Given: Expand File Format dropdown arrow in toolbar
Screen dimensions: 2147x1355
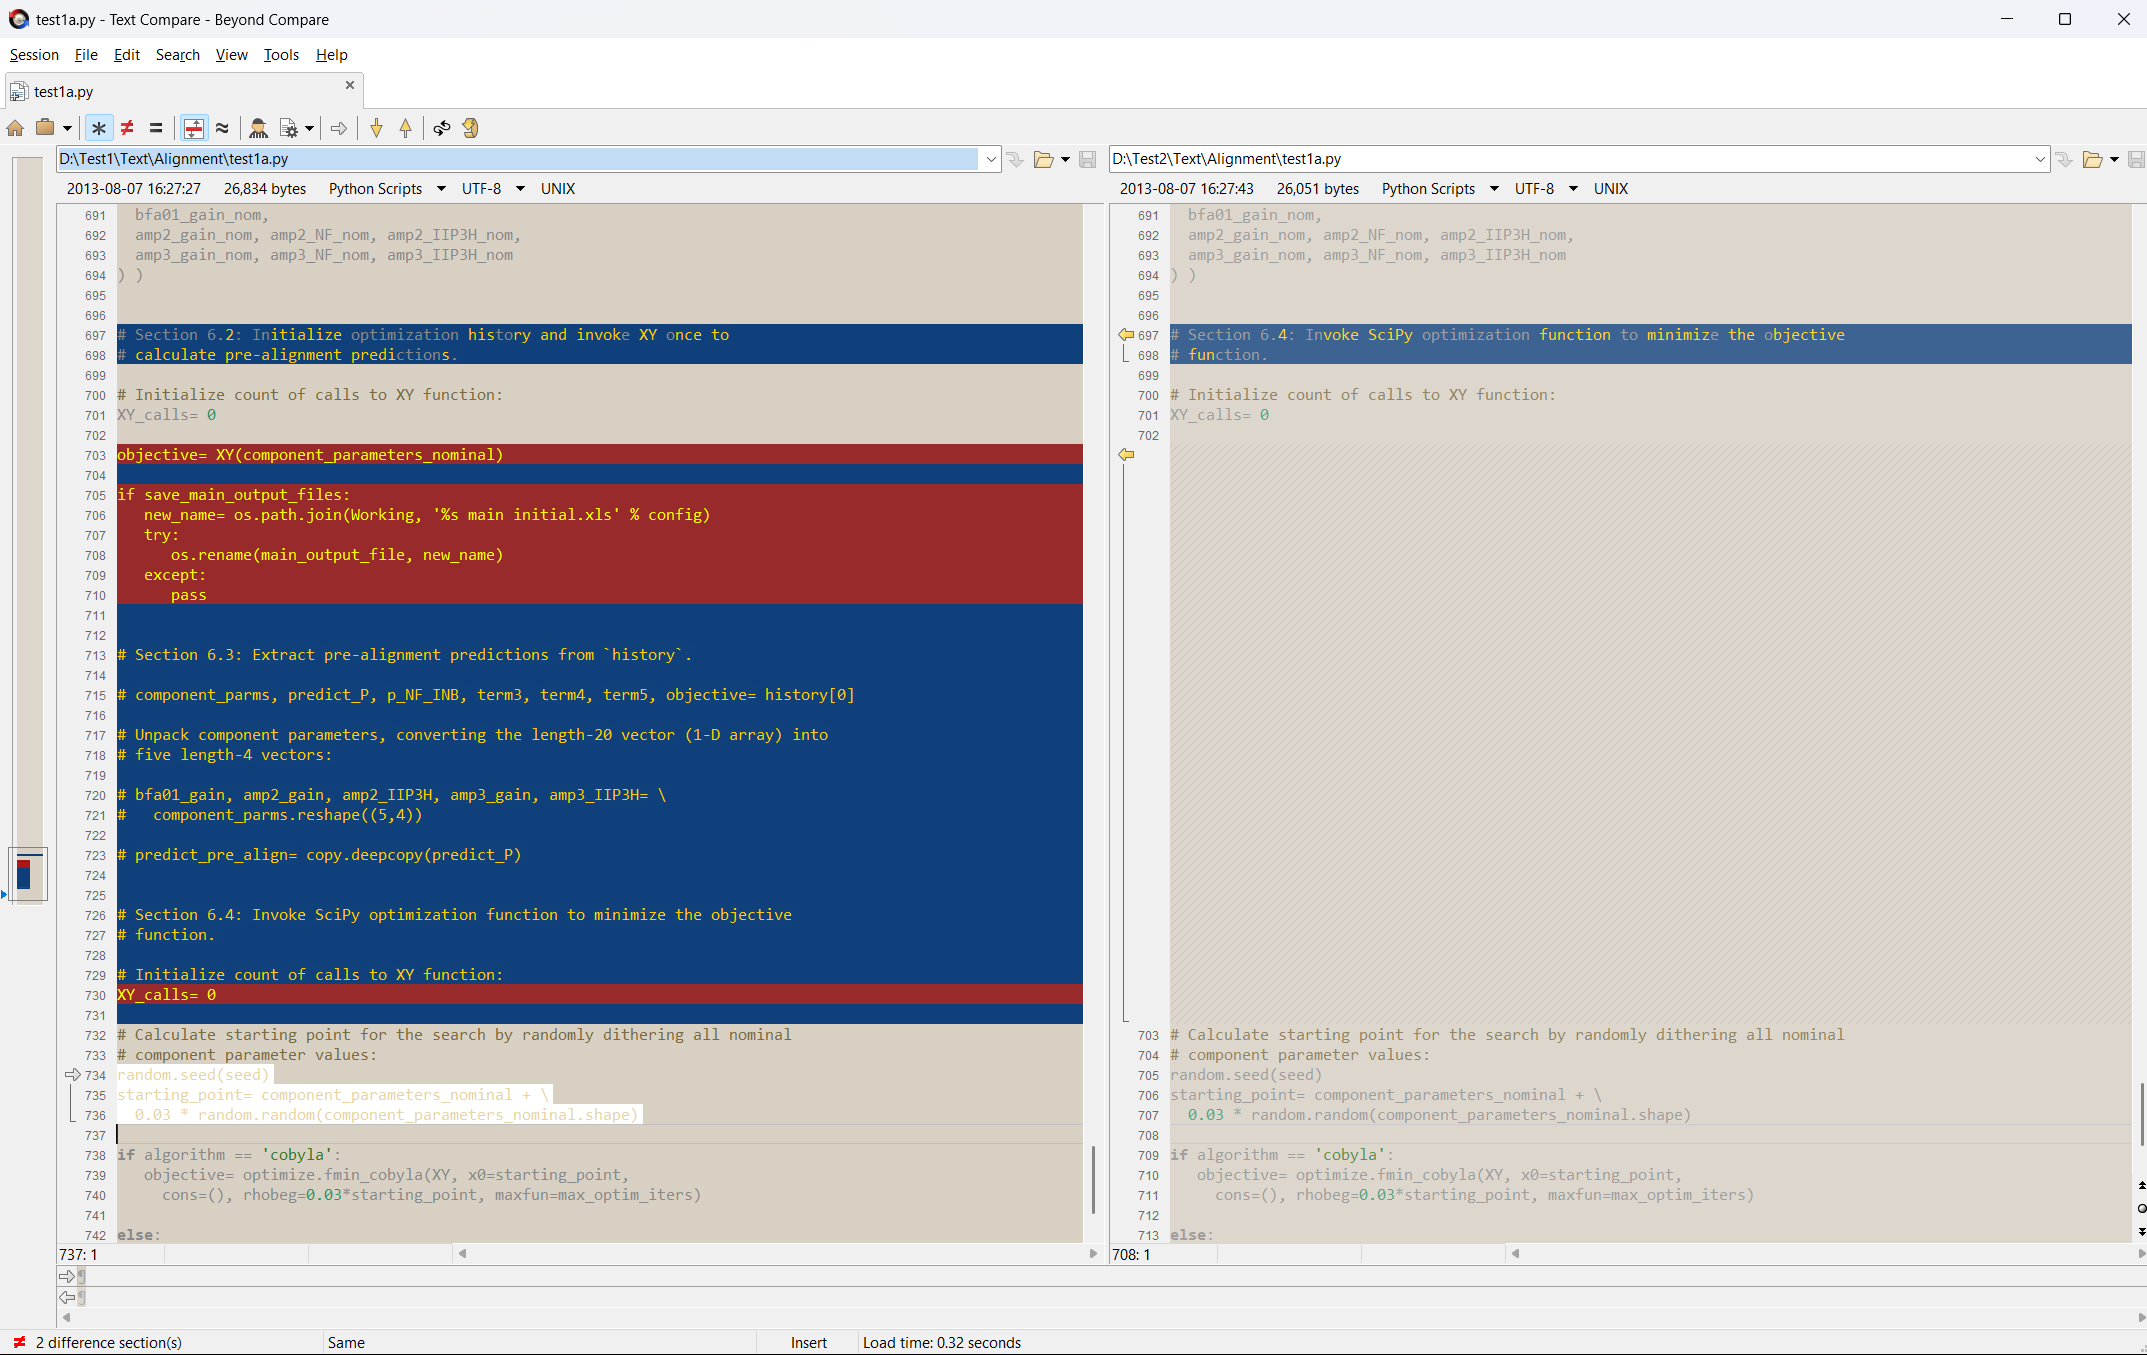Looking at the screenshot, I should point(310,128).
